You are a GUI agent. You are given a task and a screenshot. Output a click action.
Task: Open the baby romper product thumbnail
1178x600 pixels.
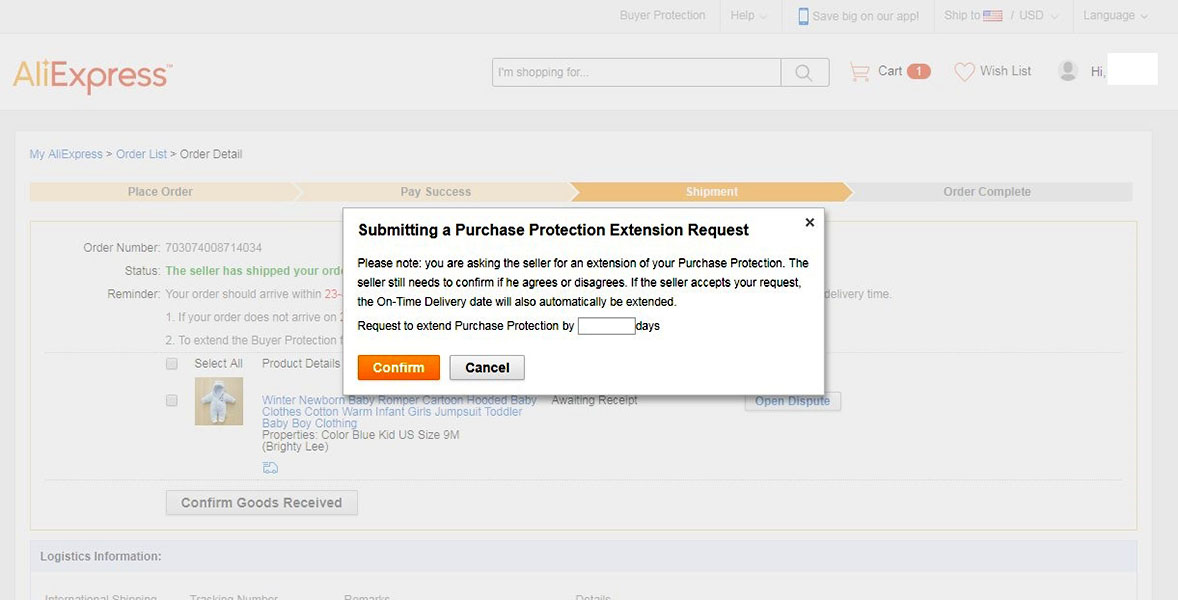coord(219,401)
